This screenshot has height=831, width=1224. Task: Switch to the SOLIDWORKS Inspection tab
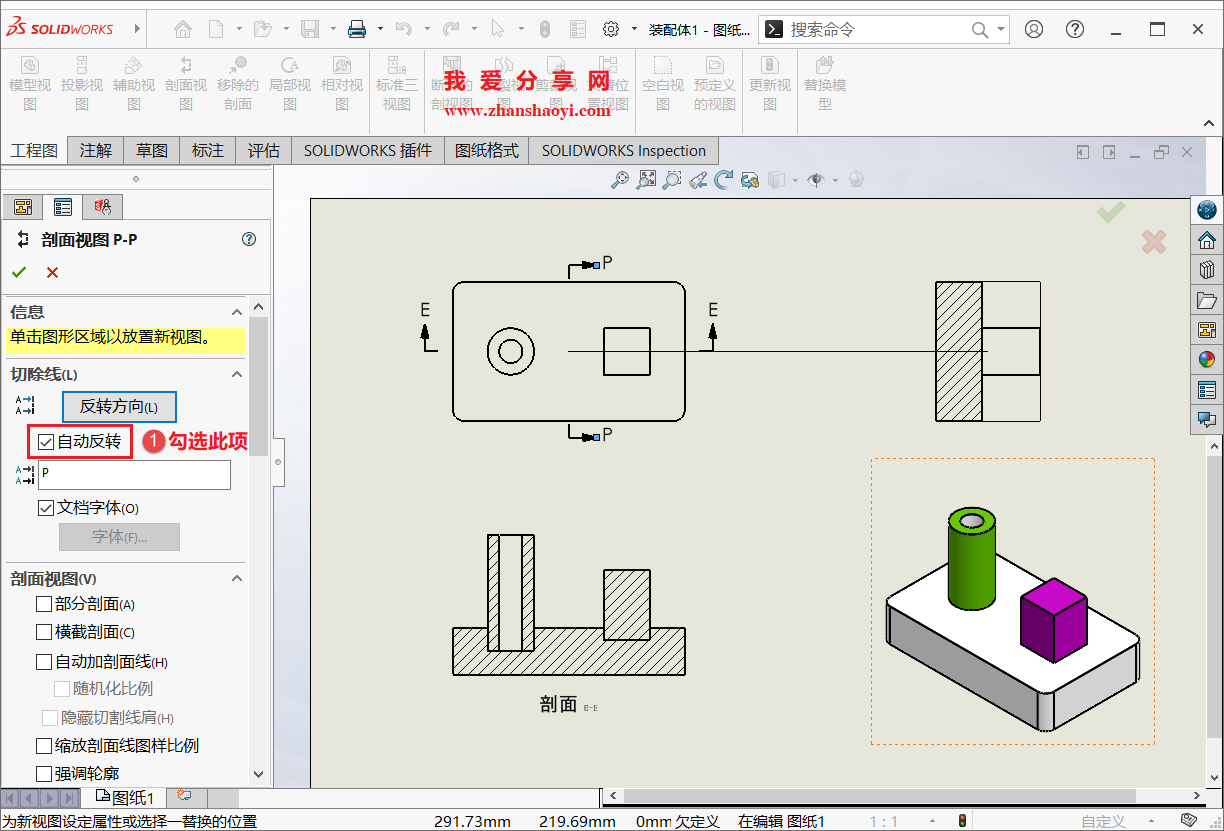tap(624, 151)
